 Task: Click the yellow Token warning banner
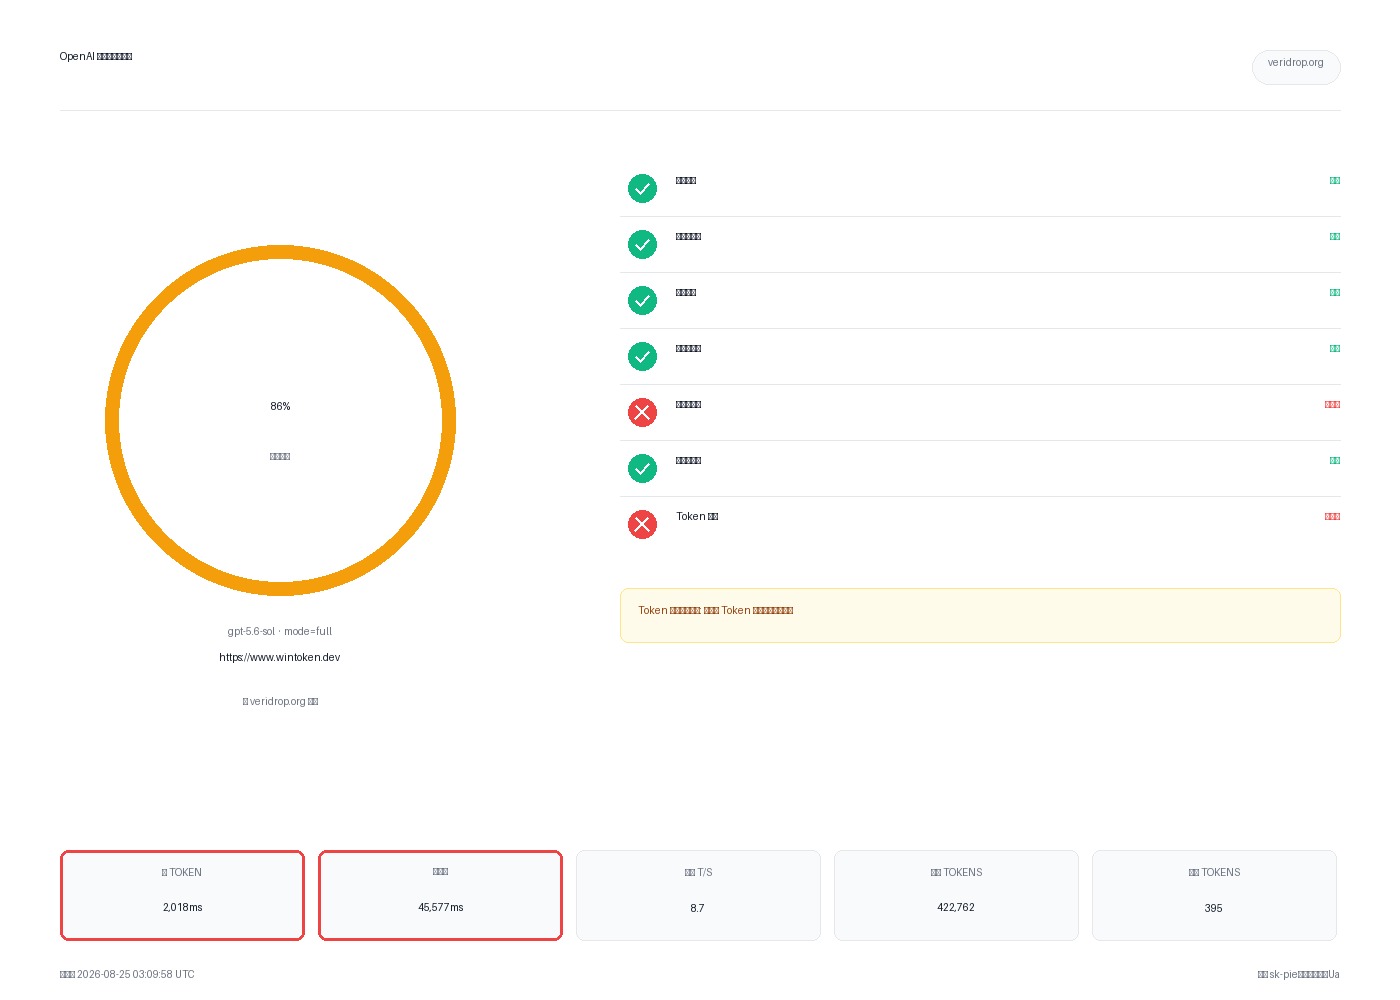[x=980, y=615]
